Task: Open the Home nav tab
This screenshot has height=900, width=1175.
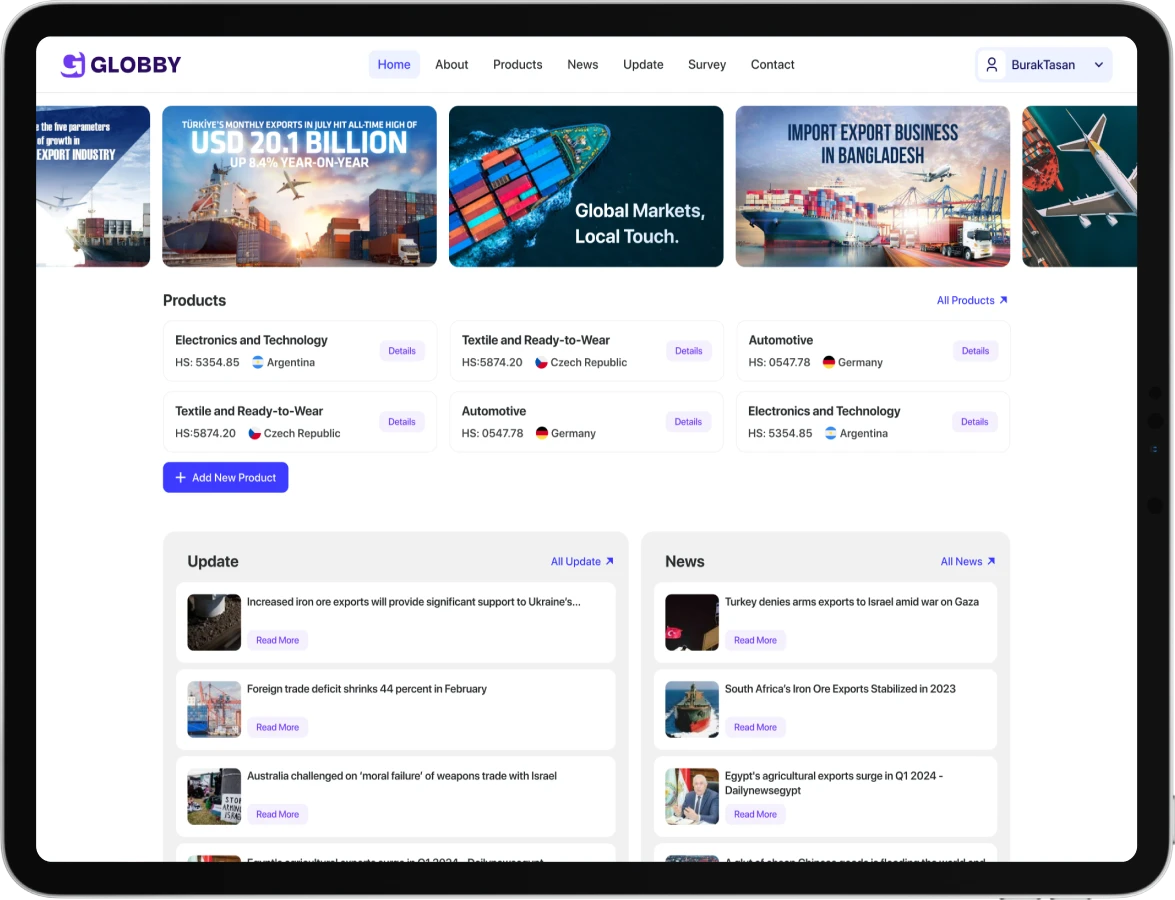Action: pyautogui.click(x=393, y=64)
